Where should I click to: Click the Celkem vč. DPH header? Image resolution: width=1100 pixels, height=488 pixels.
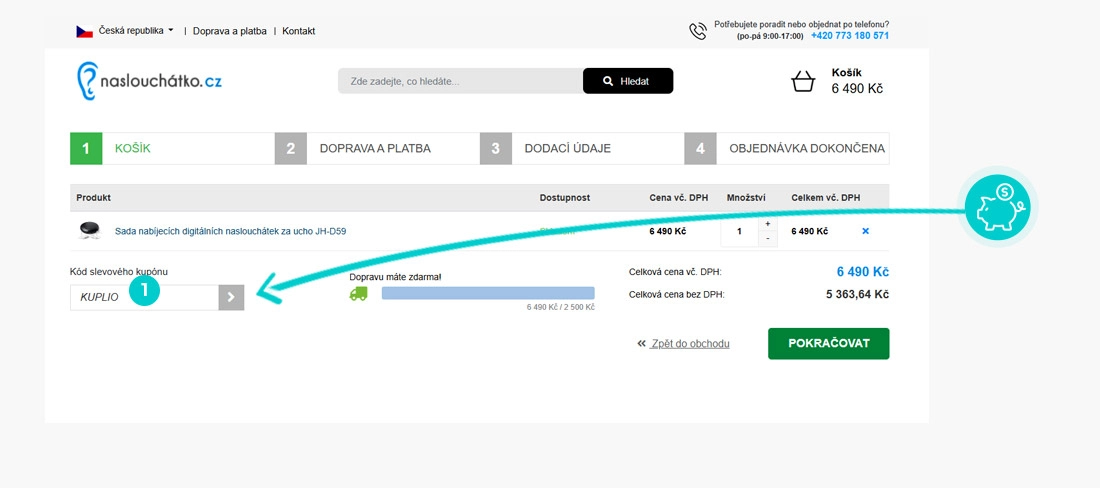point(826,198)
